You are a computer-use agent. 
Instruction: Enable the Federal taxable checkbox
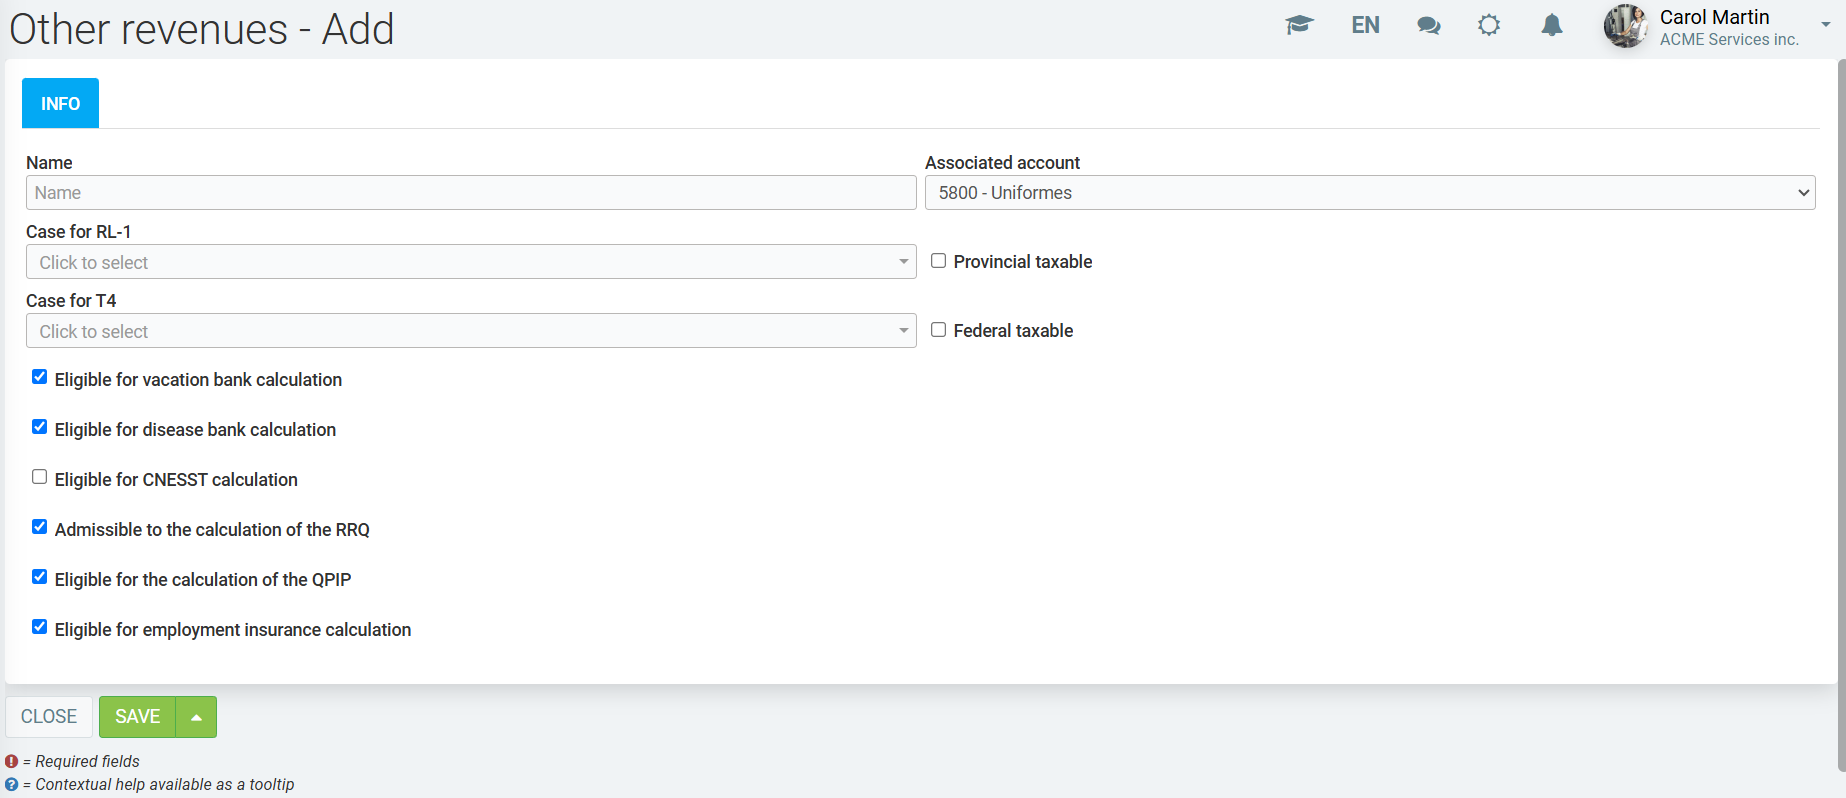pyautogui.click(x=938, y=330)
